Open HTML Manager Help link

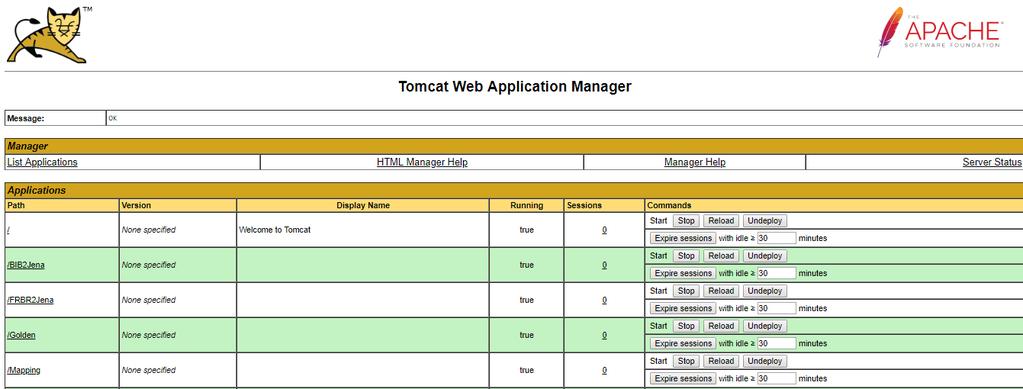422,162
